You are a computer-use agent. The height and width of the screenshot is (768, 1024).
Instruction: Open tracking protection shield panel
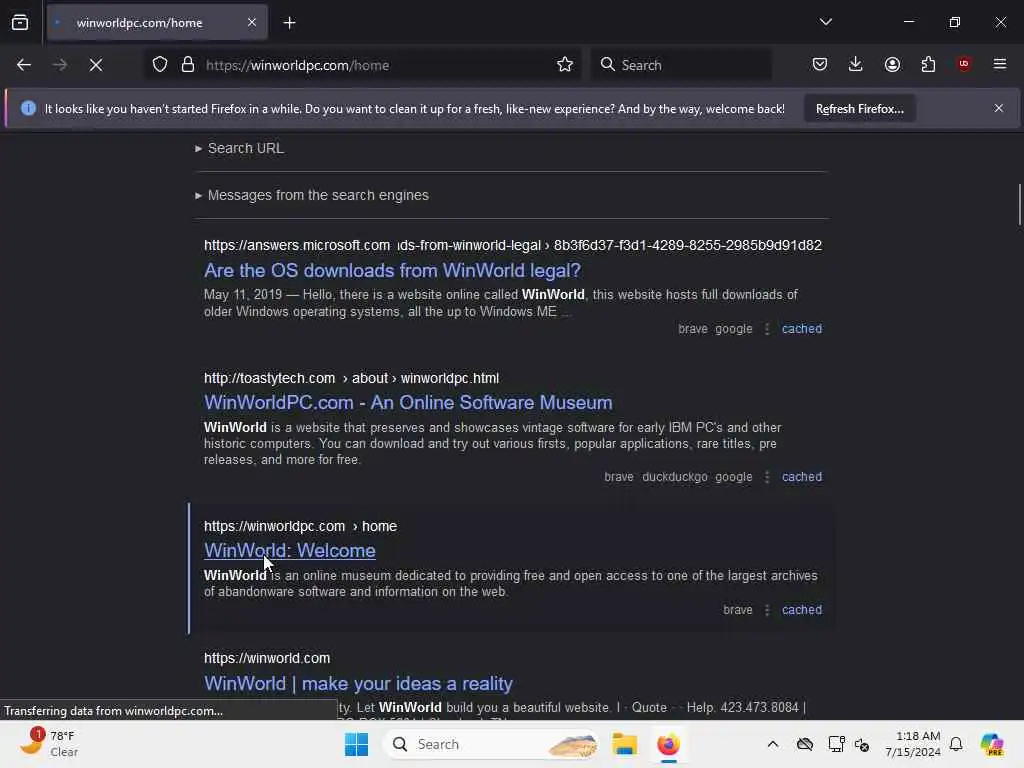click(160, 65)
